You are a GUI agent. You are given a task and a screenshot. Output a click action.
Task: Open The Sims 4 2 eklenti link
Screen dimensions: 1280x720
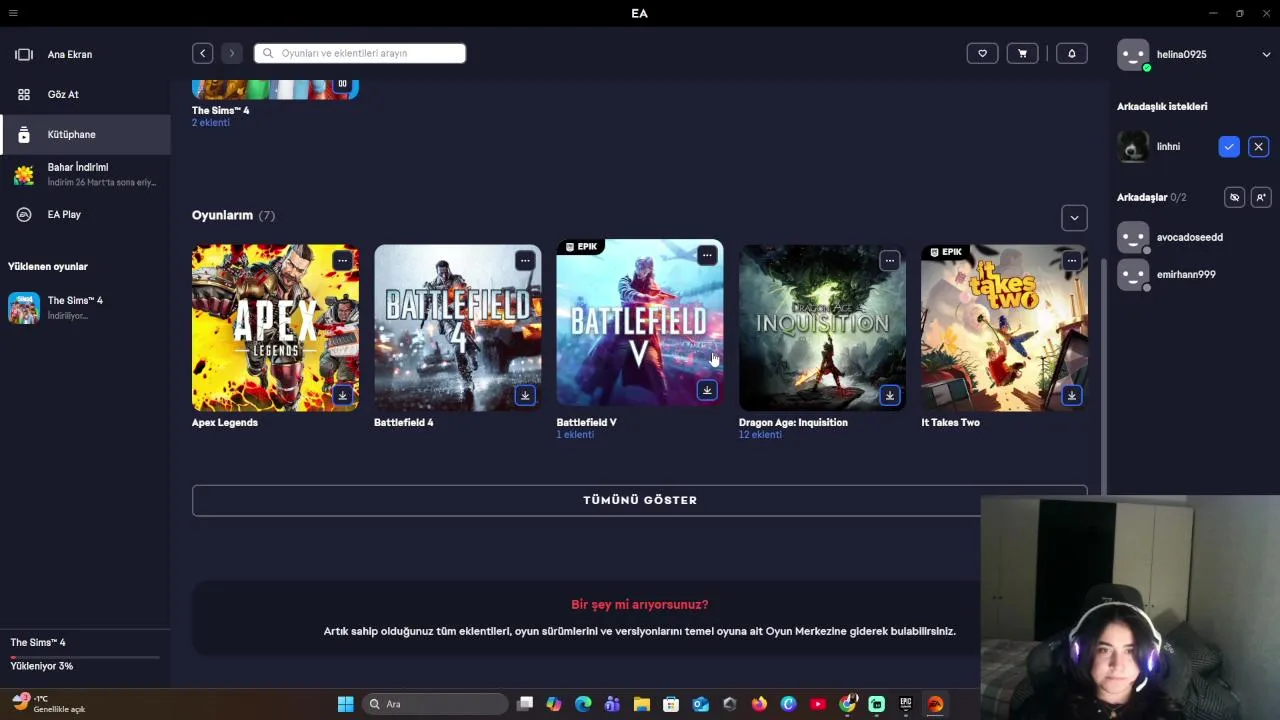click(x=211, y=123)
